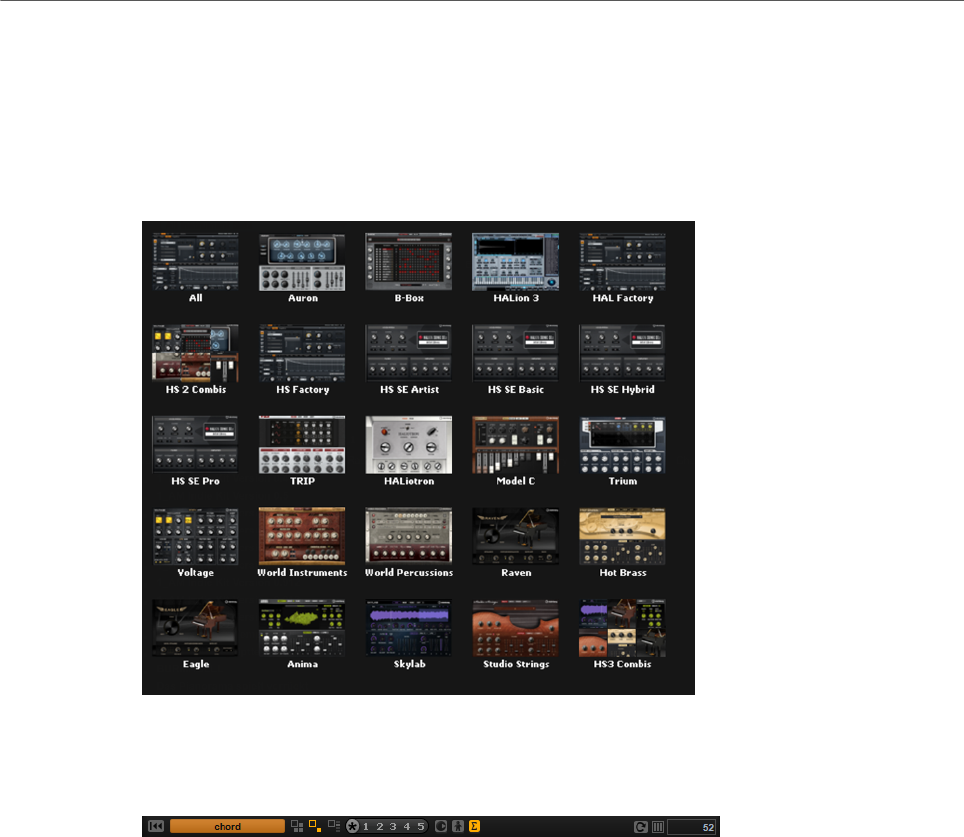964x837 pixels.
Task: Select the TRIP synth icon
Action: [x=302, y=445]
